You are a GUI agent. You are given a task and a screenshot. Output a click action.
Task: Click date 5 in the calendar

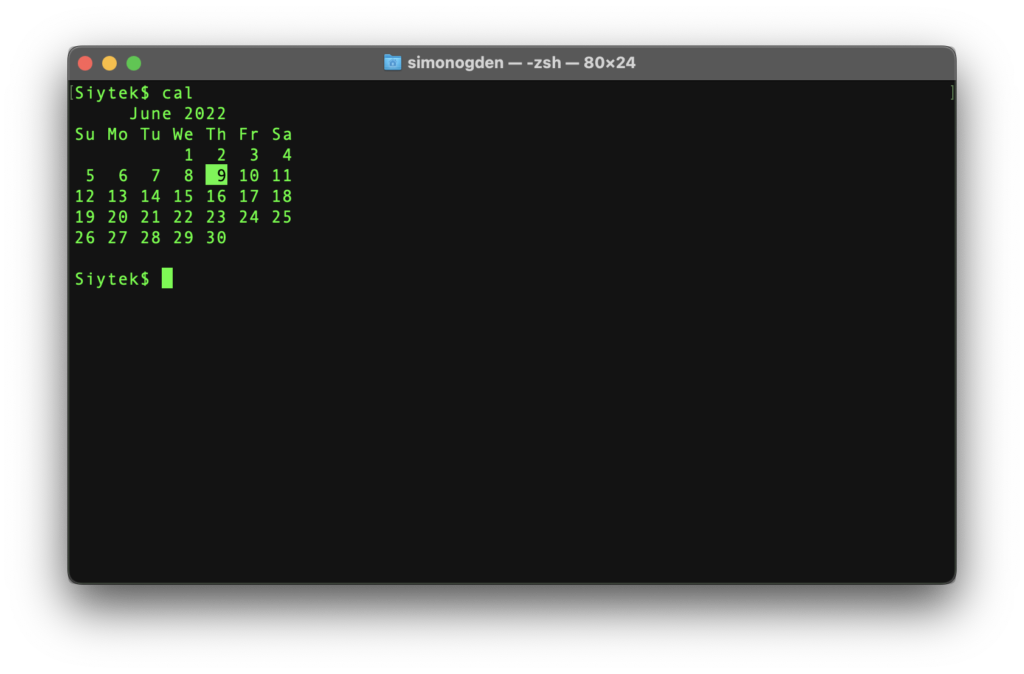click(90, 176)
